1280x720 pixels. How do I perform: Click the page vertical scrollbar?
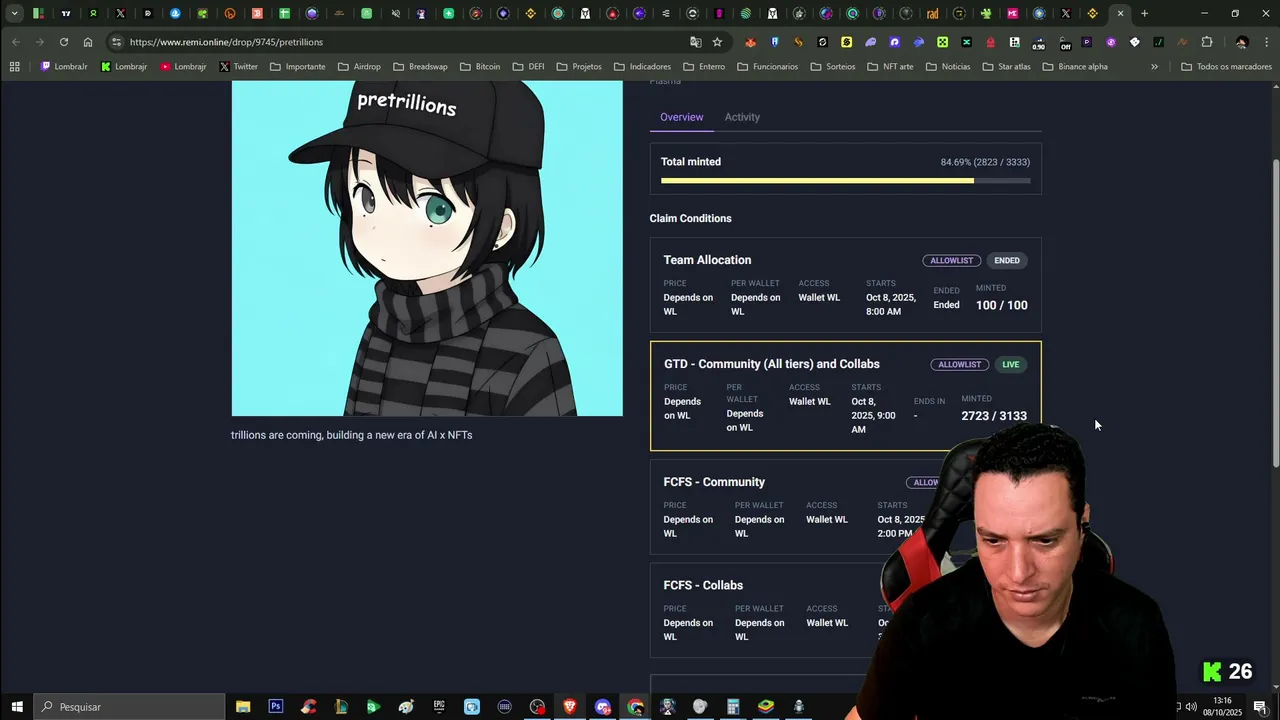point(1274,312)
